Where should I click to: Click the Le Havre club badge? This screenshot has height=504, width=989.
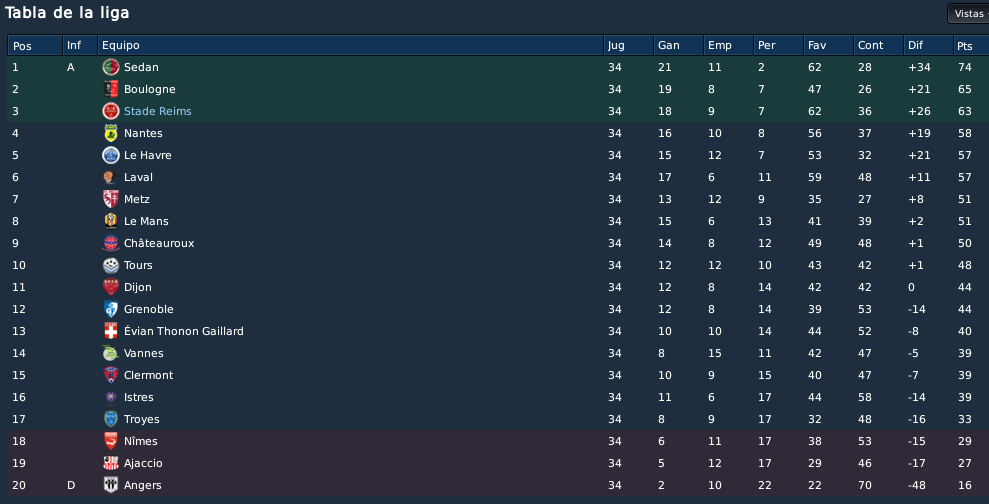click(x=111, y=155)
